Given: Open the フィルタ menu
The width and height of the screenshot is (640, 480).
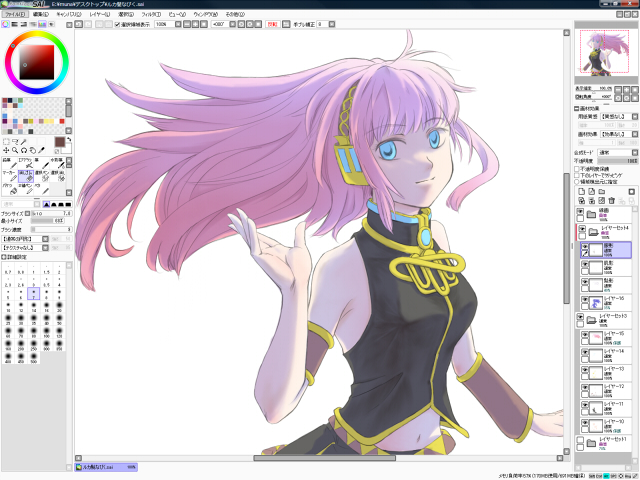Looking at the screenshot, I should 151,14.
